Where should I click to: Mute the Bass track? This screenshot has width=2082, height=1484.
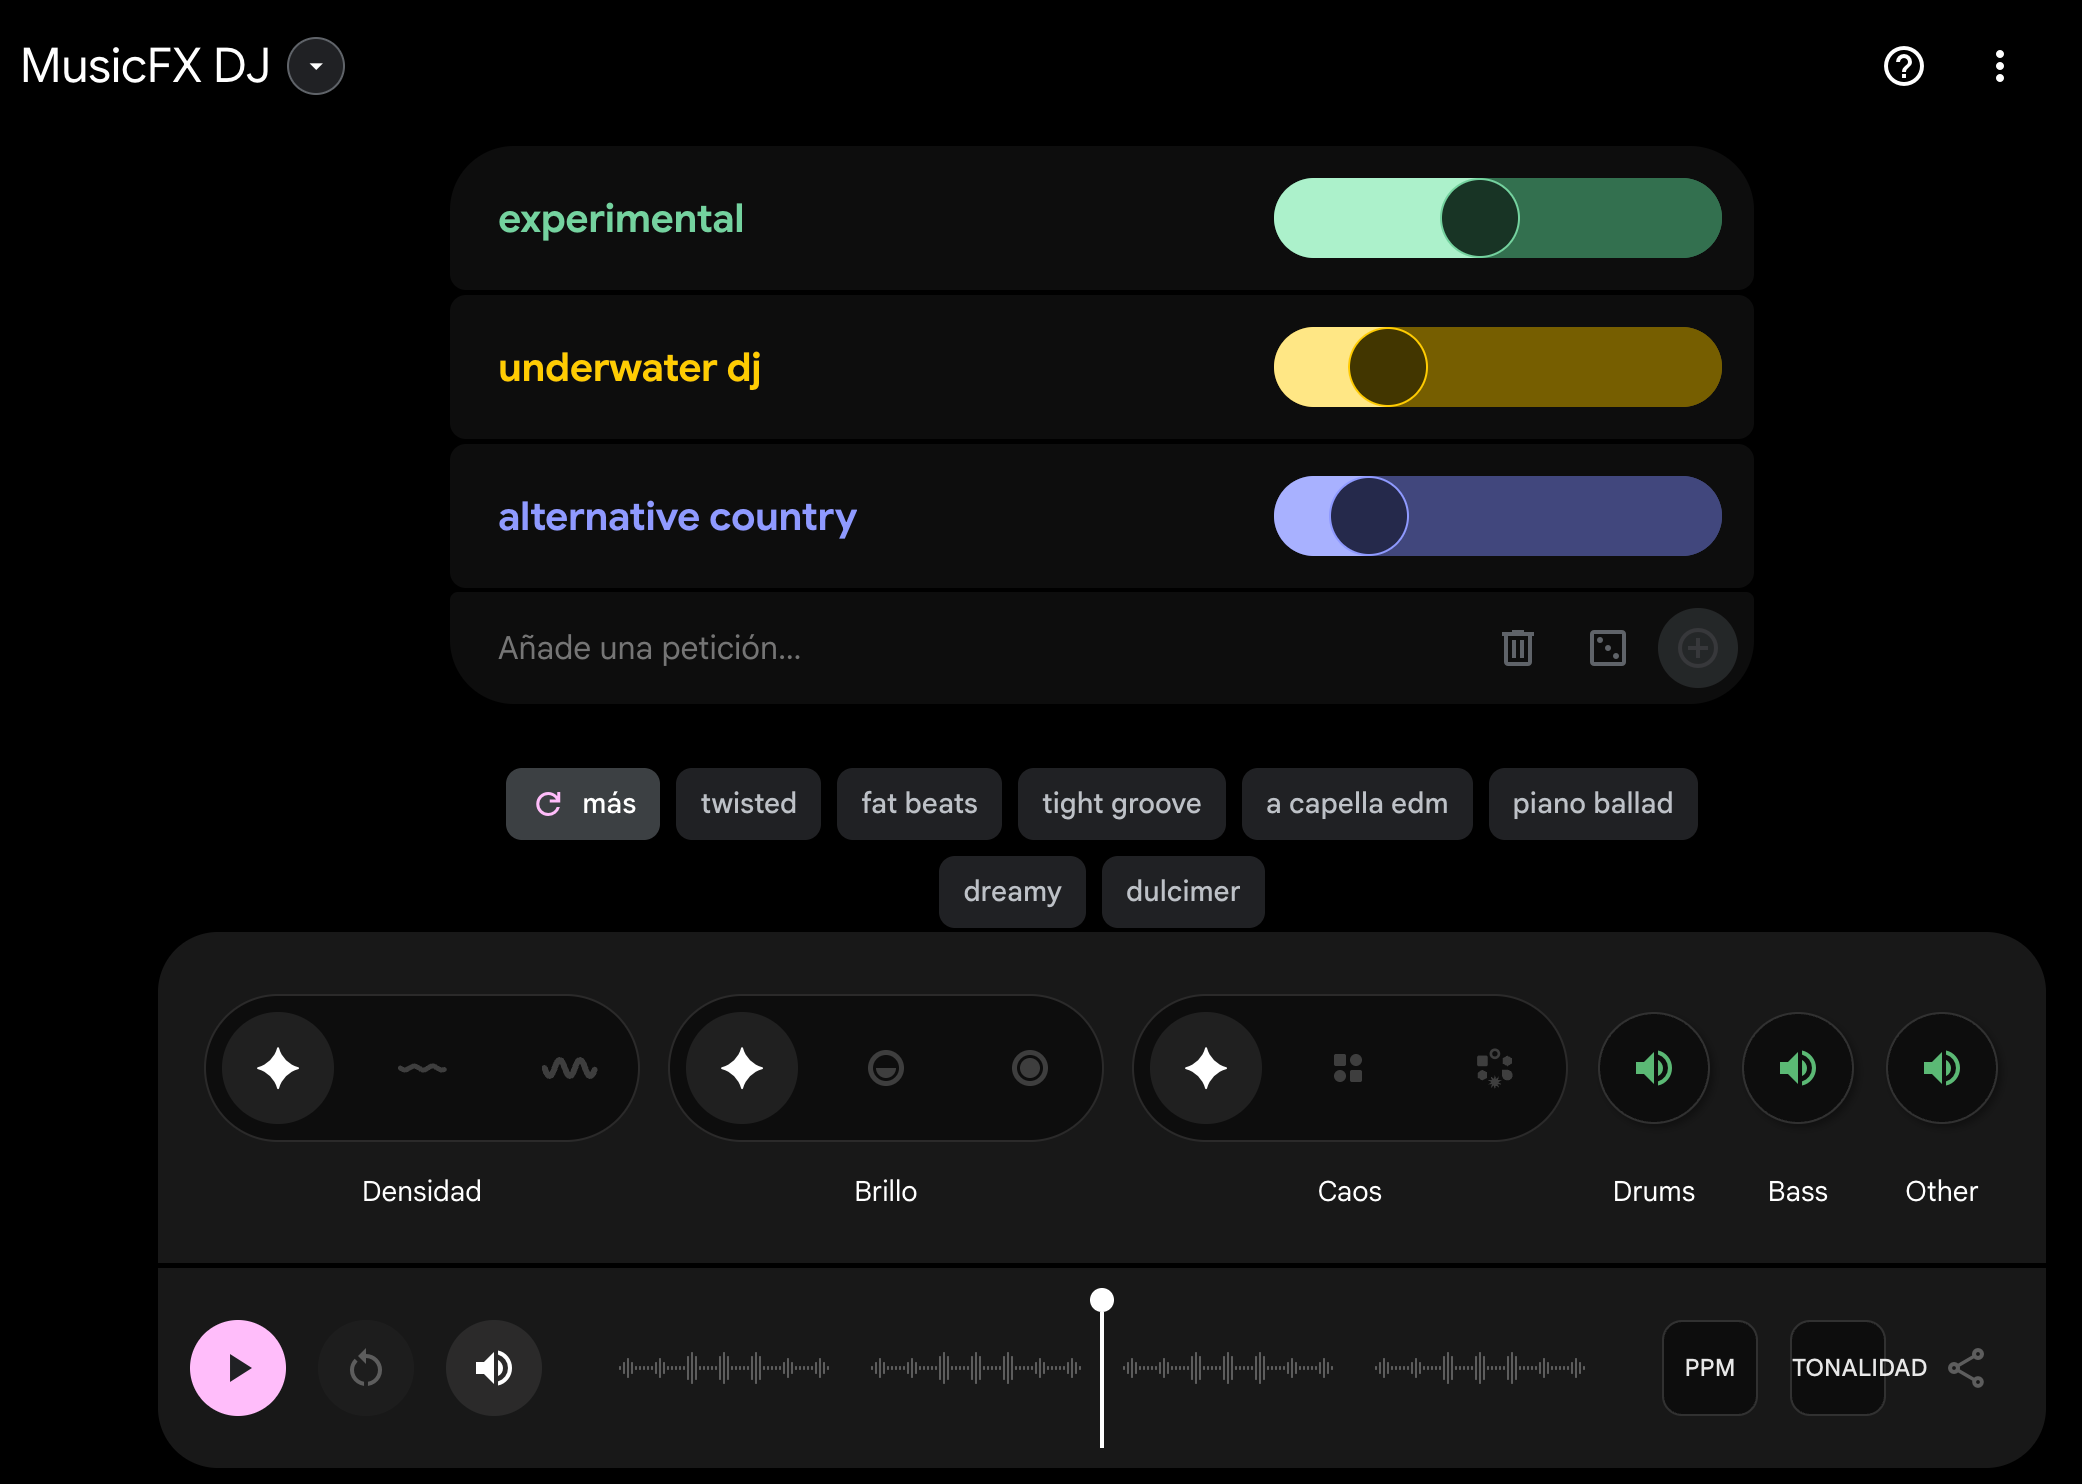[x=1798, y=1068]
